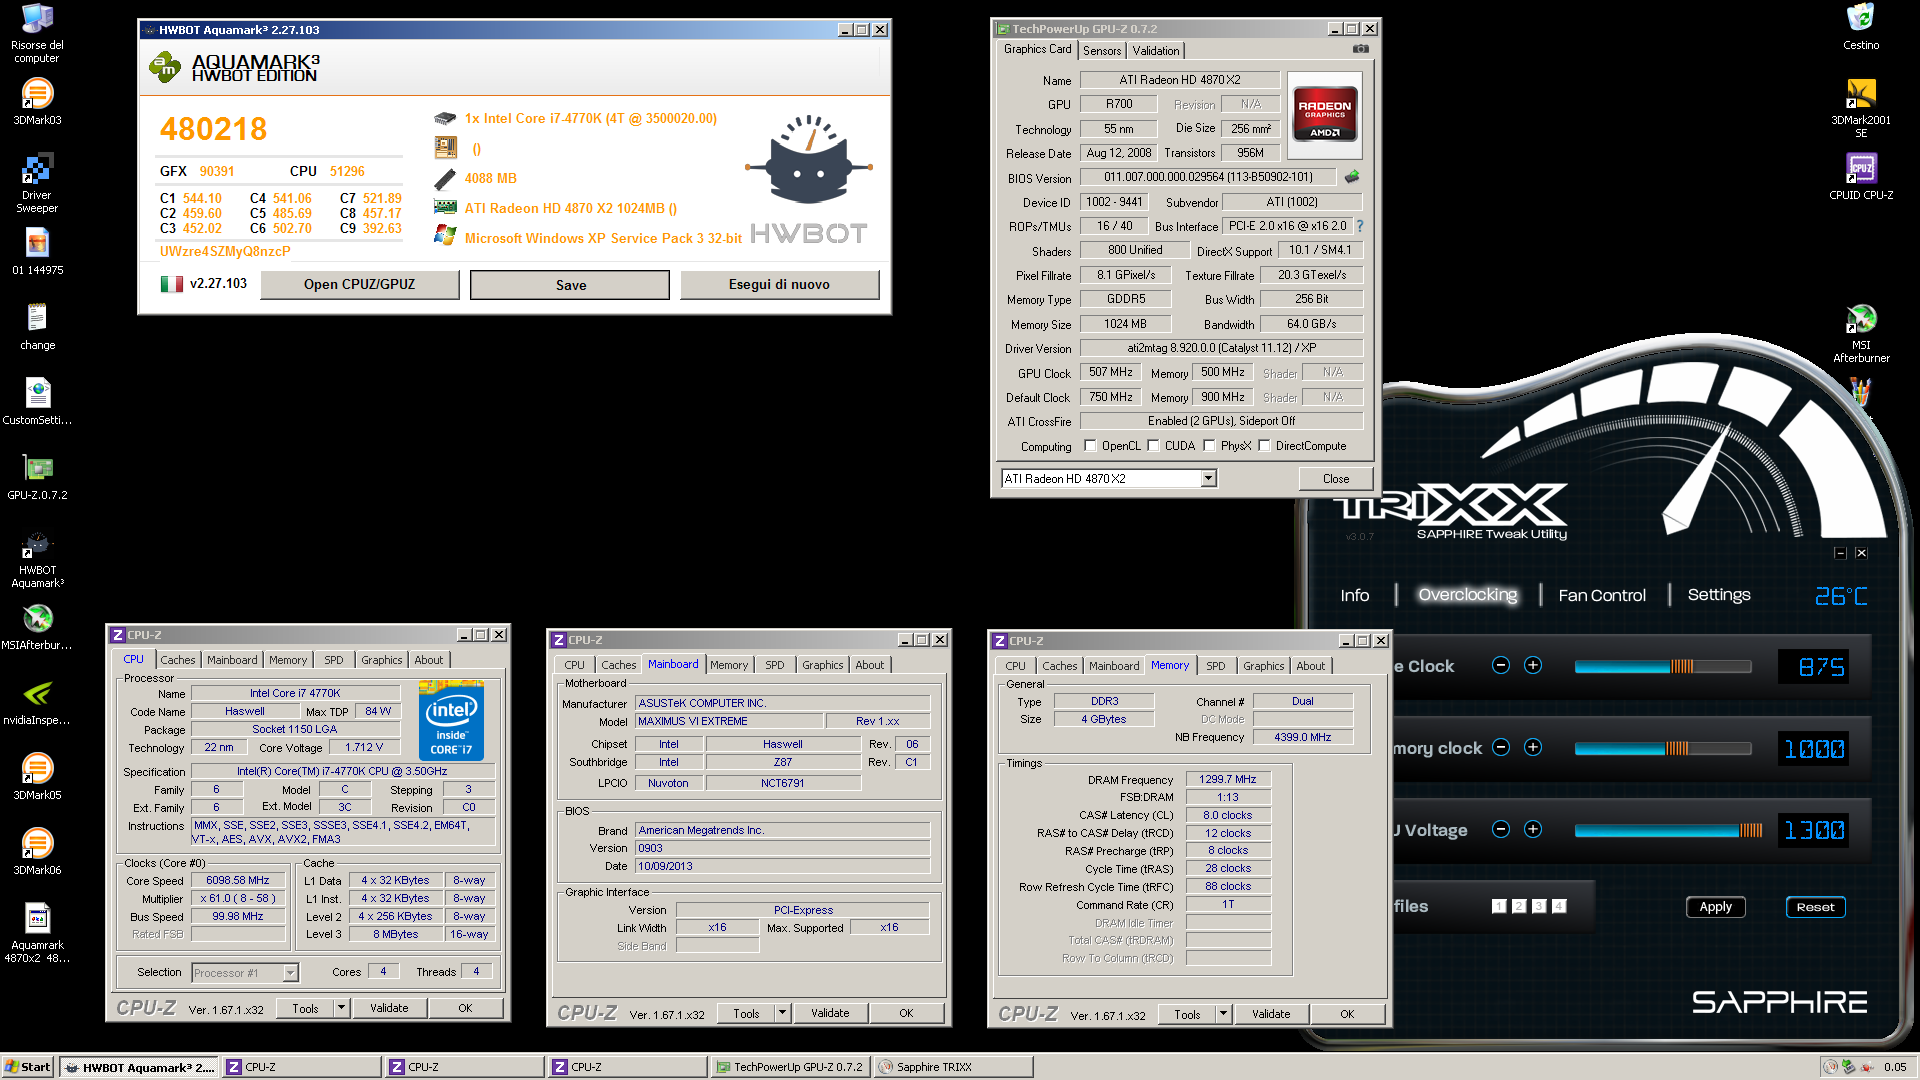Image resolution: width=1920 pixels, height=1080 pixels.
Task: Switch to HWBOT Aquamark taskbar button
Action: pyautogui.click(x=139, y=1067)
